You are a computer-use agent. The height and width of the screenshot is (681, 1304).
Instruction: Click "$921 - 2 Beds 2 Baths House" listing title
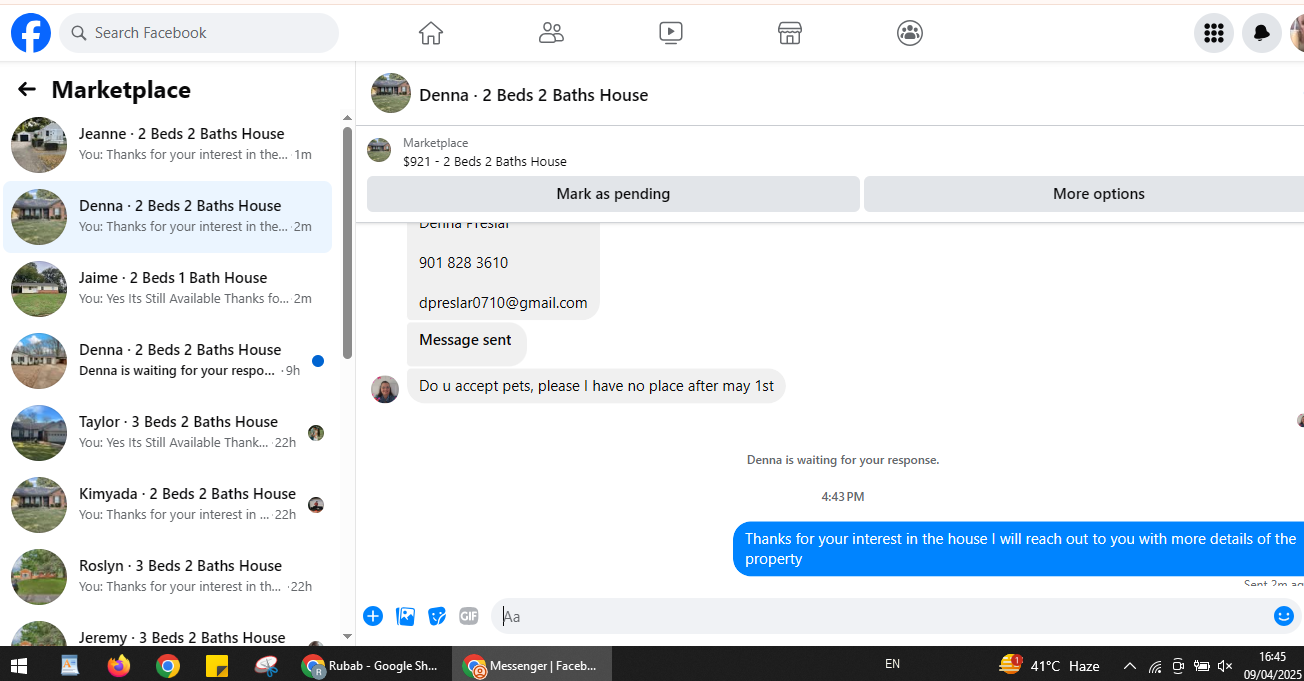(485, 161)
